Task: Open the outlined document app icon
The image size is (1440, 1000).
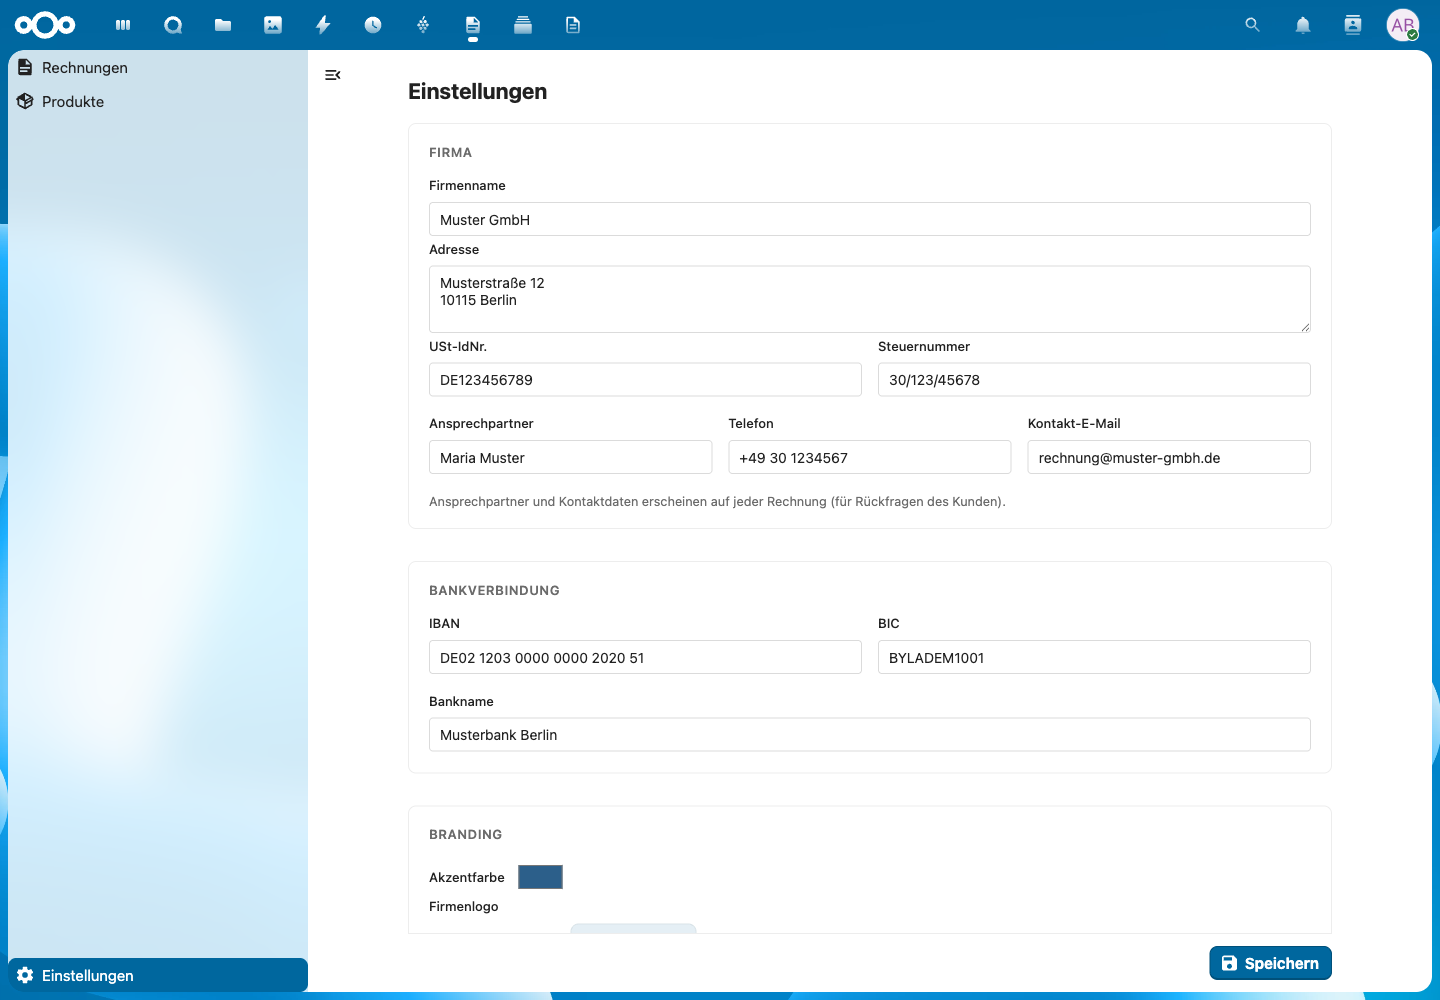Action: pos(573,25)
